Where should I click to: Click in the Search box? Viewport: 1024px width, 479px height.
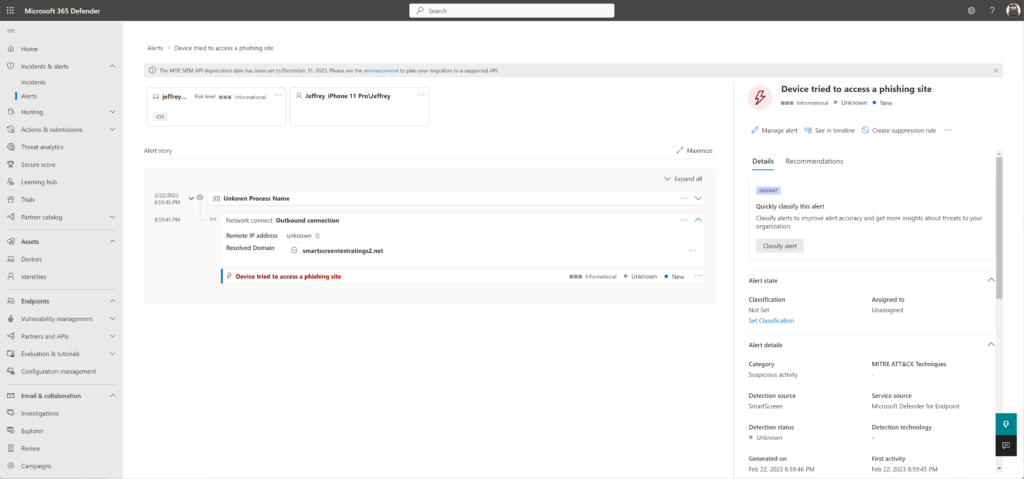[511, 10]
